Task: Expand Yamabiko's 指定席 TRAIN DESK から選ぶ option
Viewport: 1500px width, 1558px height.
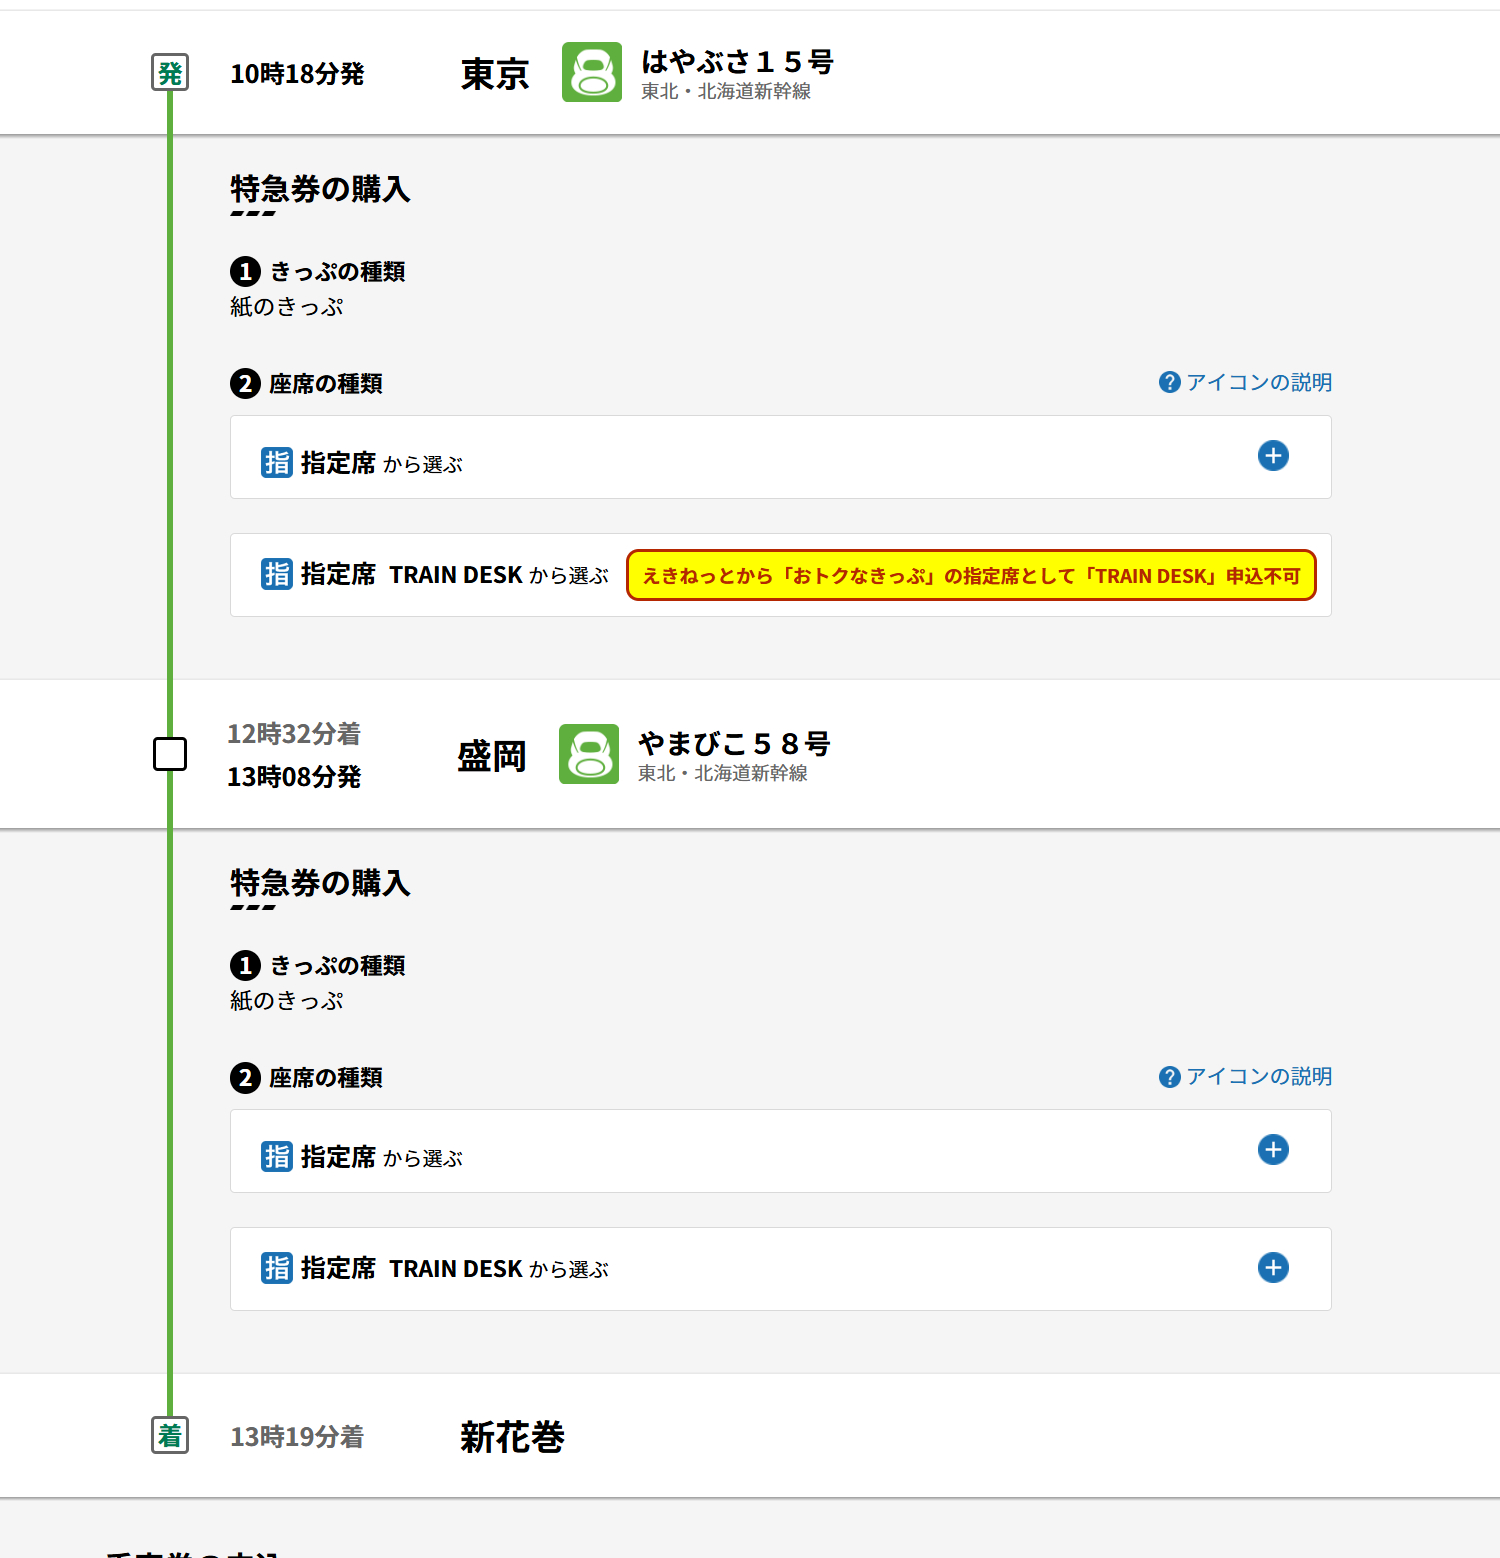Action: point(780,1269)
